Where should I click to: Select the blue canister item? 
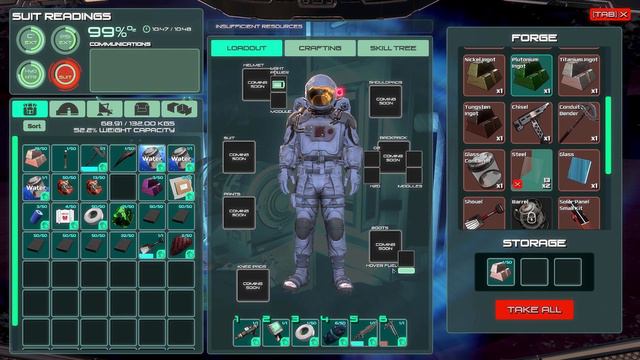pos(36,216)
